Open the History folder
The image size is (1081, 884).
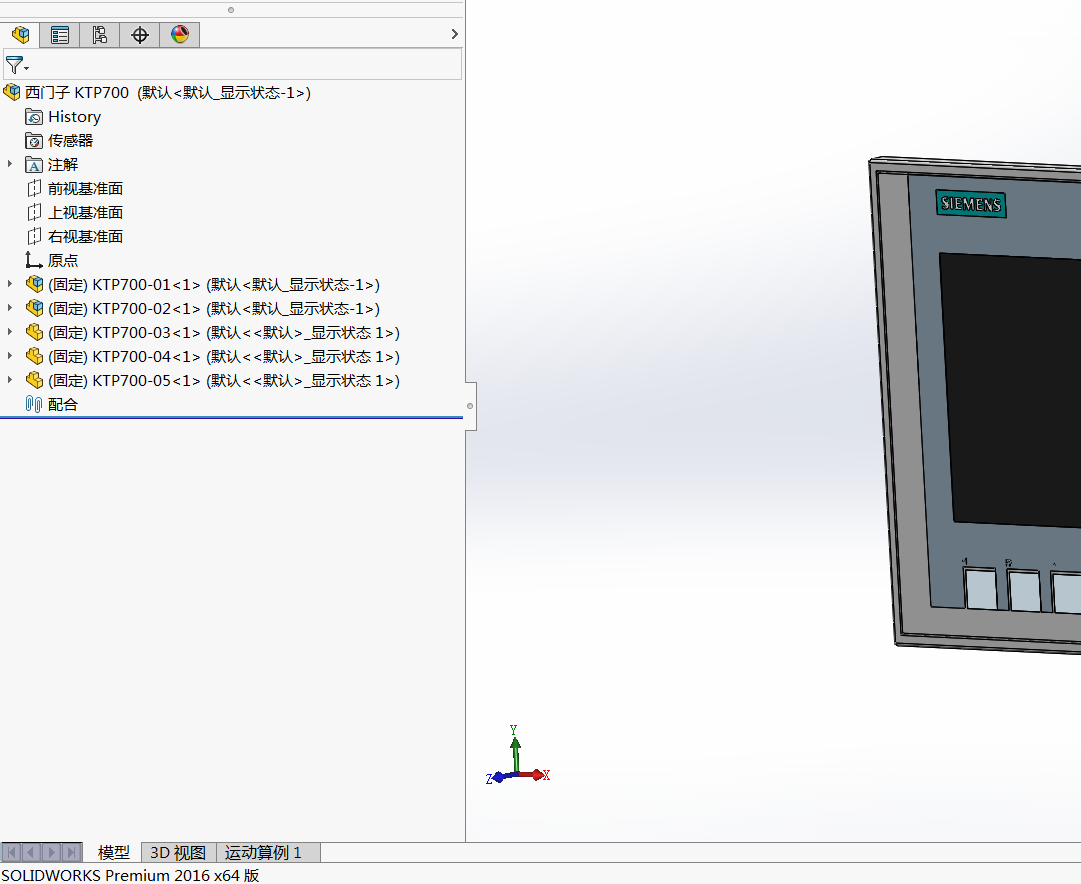[x=74, y=117]
